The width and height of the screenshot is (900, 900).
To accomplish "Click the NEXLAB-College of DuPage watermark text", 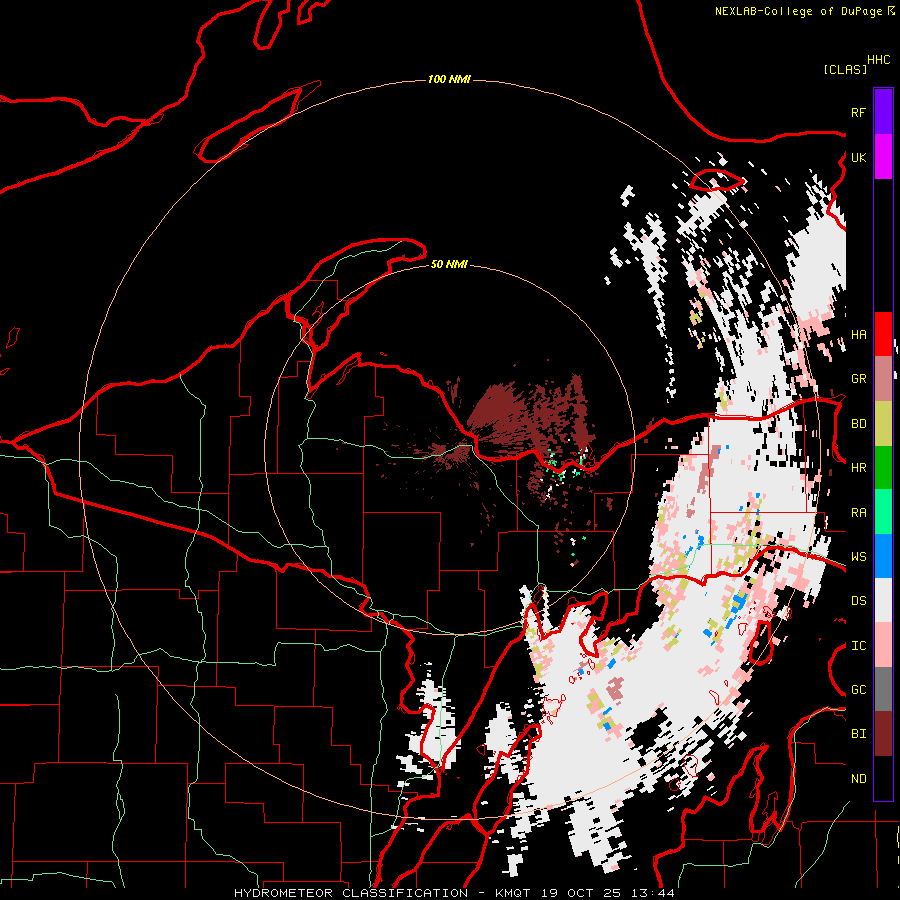I will click(x=798, y=11).
